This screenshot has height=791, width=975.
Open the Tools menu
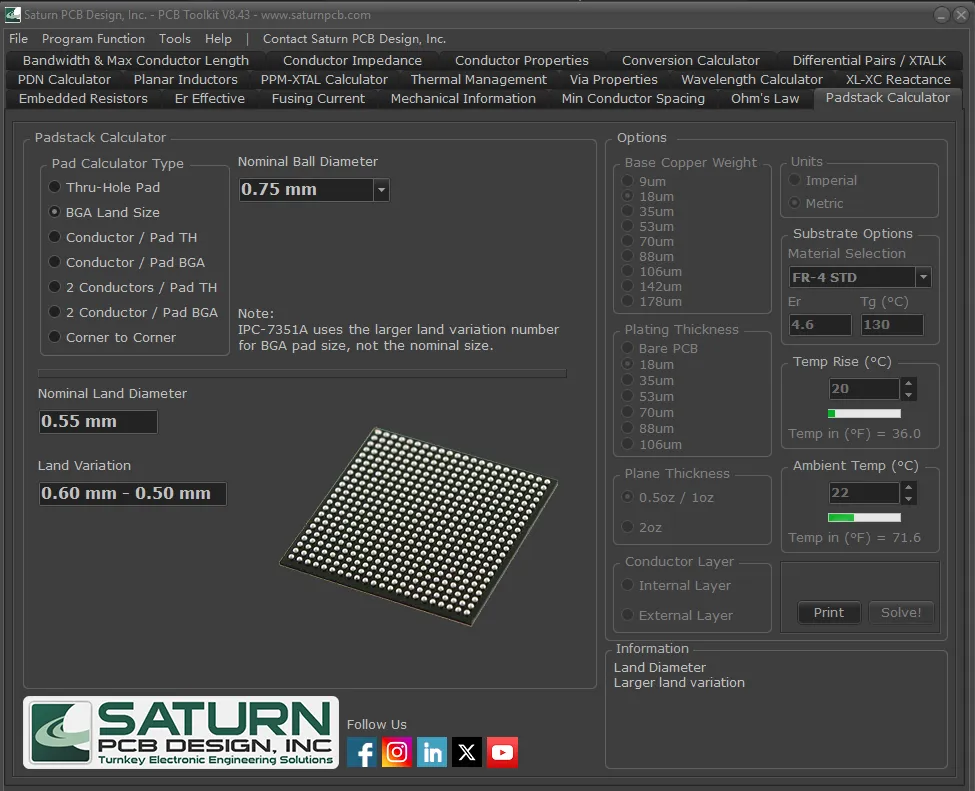pos(175,39)
